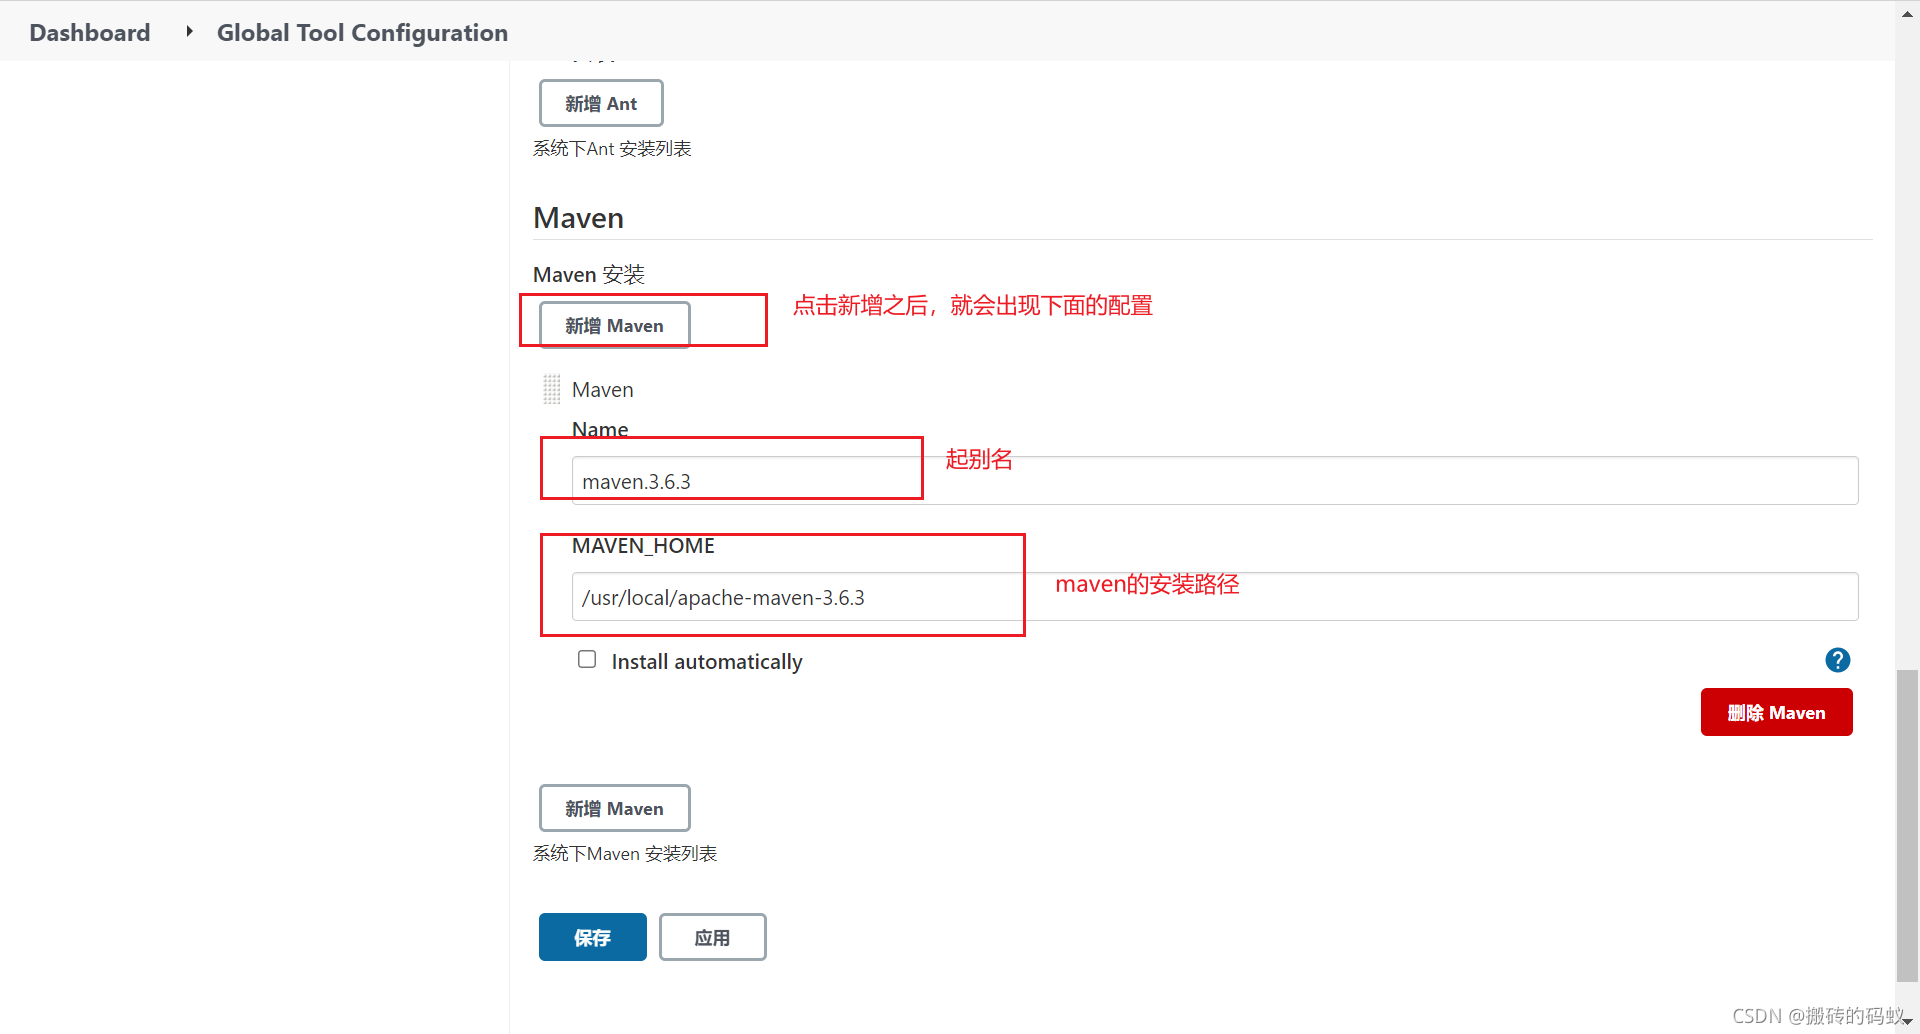Image resolution: width=1920 pixels, height=1034 pixels.
Task: Click the 系统下Maven 安装列表 text
Action: pyautogui.click(x=625, y=853)
